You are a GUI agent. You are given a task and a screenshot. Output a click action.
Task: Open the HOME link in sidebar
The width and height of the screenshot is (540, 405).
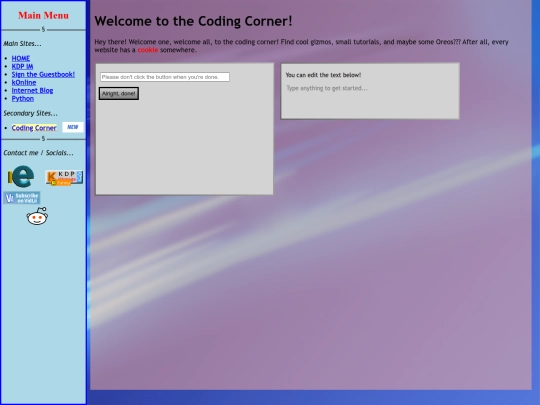click(x=21, y=58)
